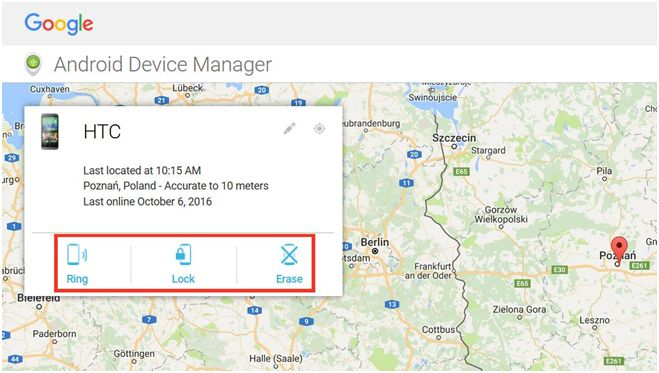This screenshot has height=373, width=659.
Task: Click the Ring button label
Action: click(x=77, y=279)
